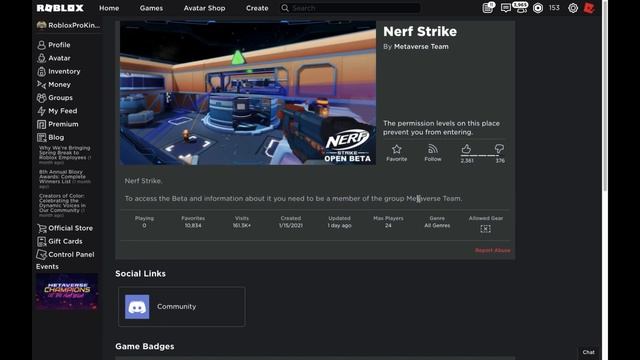Dislike the game with thumbs down
Screen dimensions: 640x360
(x=499, y=149)
